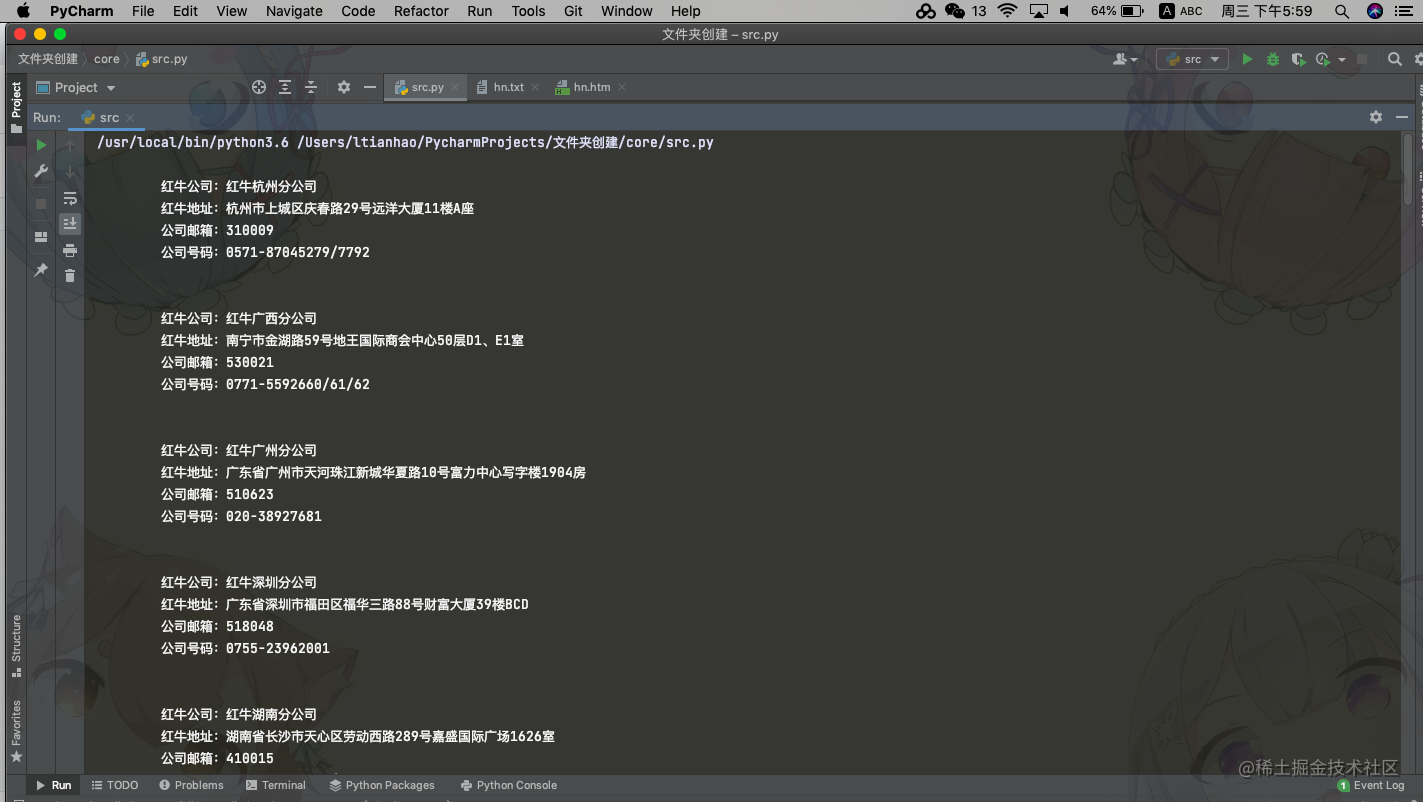Toggle the Favorites tool window side tab
This screenshot has width=1423, height=802.
point(16,731)
